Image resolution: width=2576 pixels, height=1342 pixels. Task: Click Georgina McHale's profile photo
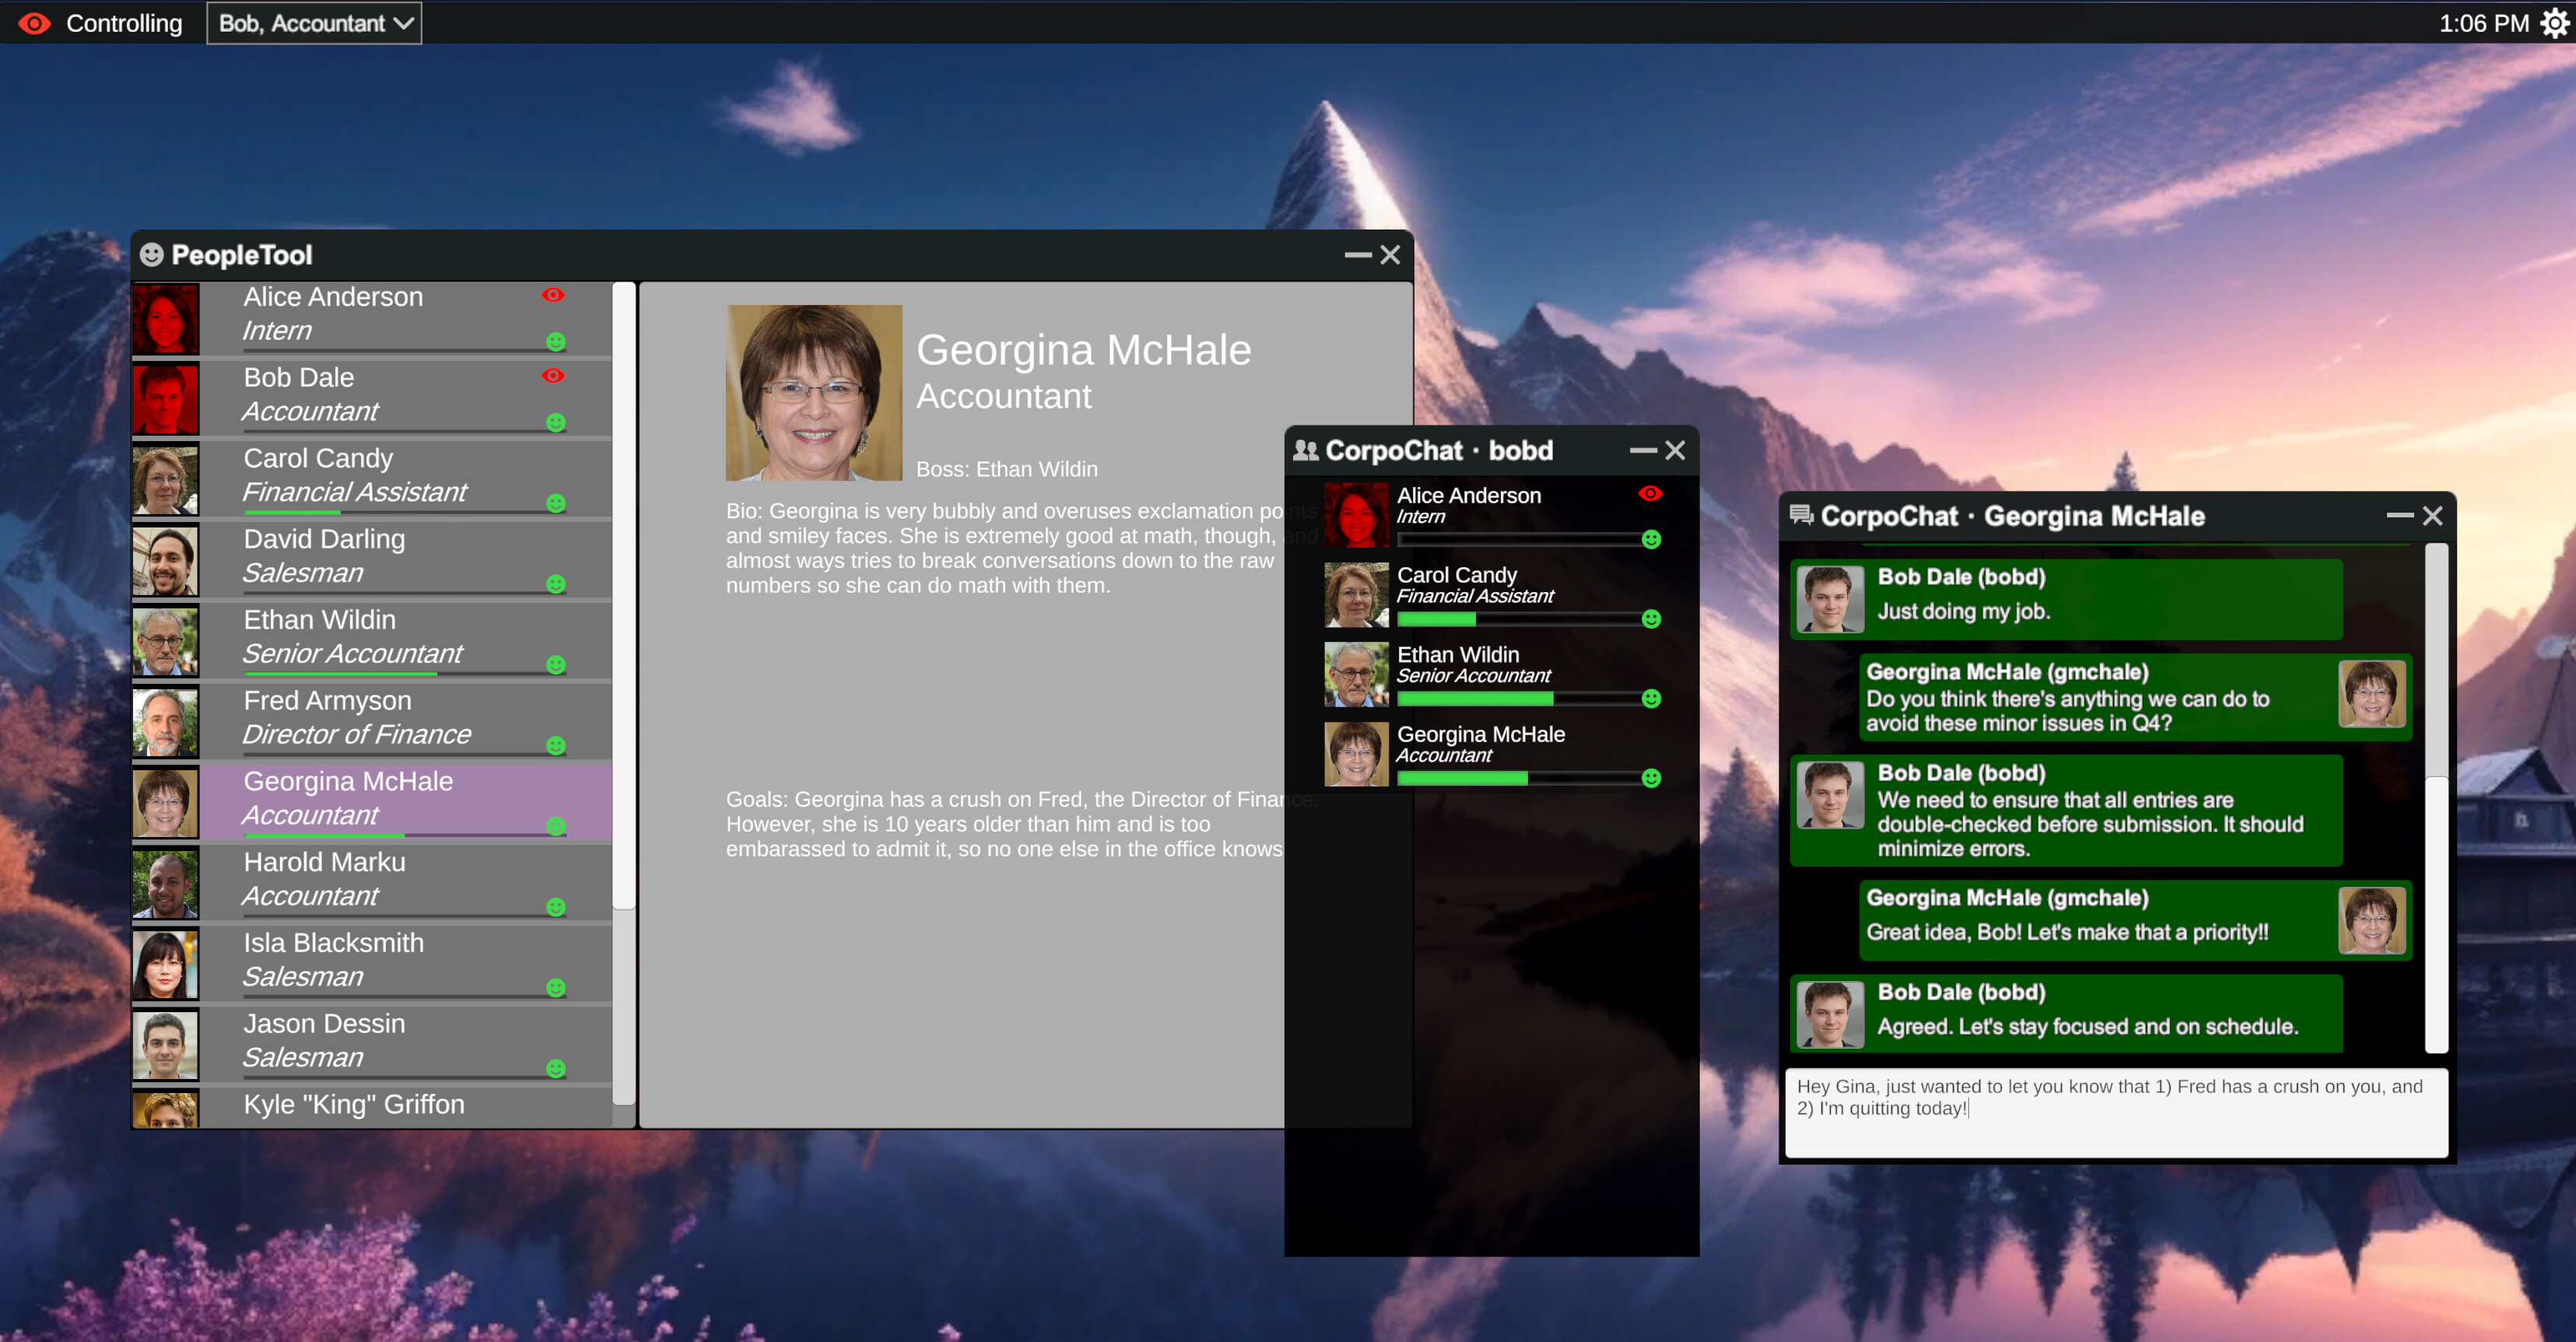pos(814,391)
